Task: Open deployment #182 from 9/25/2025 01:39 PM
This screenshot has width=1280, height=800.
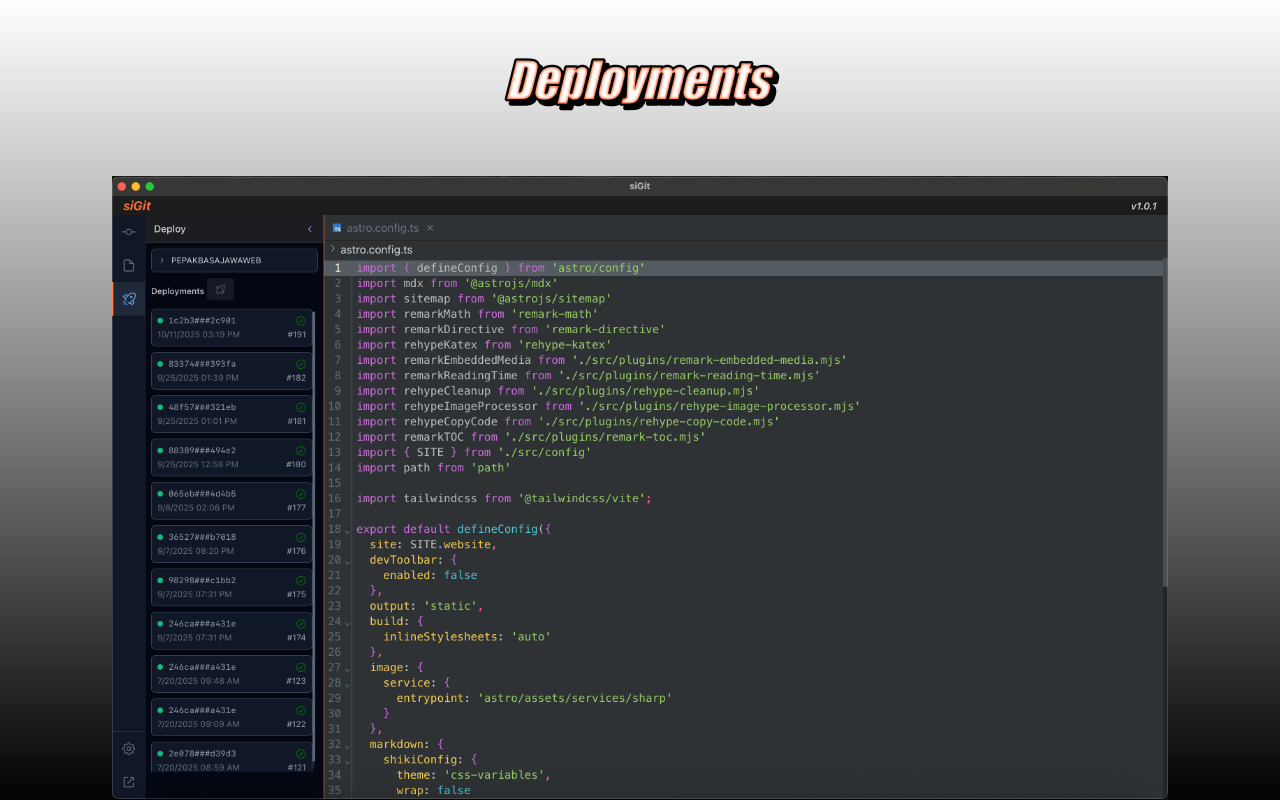Action: tap(232, 371)
